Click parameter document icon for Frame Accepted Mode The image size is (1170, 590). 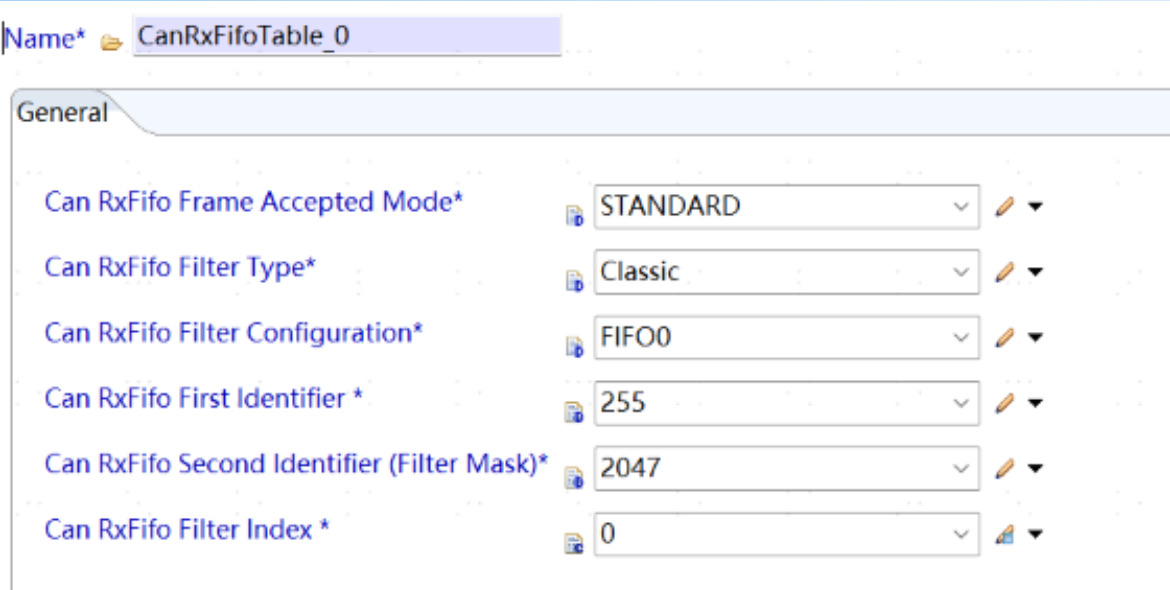coord(575,217)
